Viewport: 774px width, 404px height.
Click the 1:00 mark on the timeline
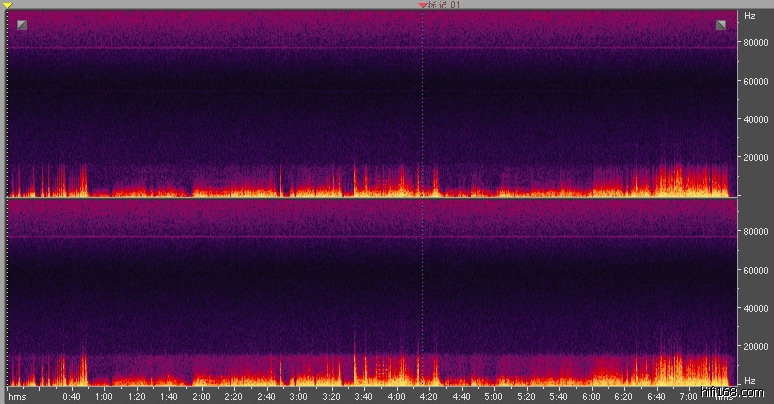coord(103,396)
